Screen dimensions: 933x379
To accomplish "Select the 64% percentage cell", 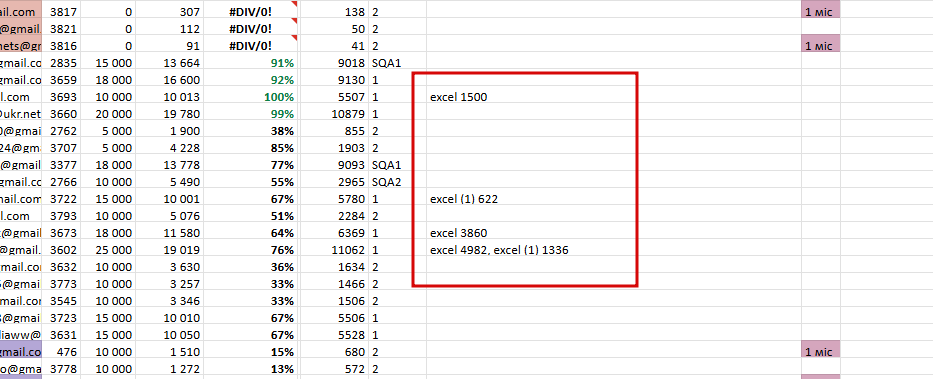I will pos(251,233).
